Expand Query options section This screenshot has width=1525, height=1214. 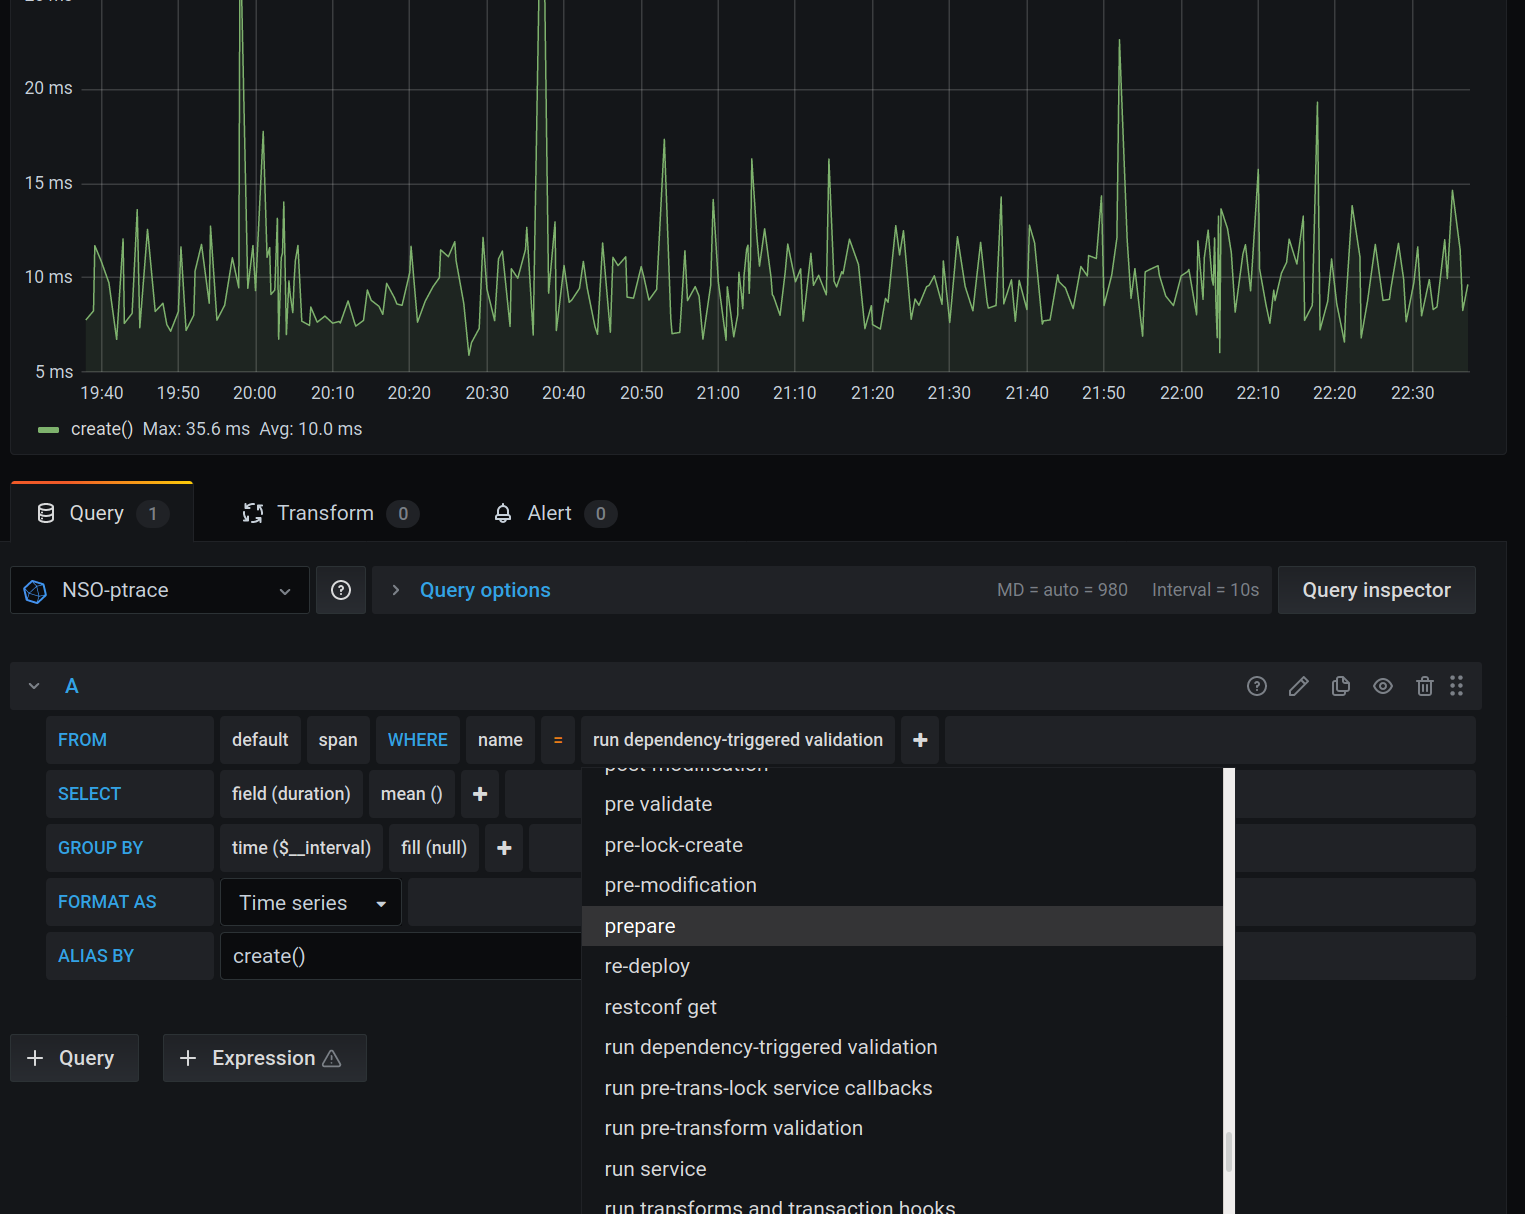point(484,590)
